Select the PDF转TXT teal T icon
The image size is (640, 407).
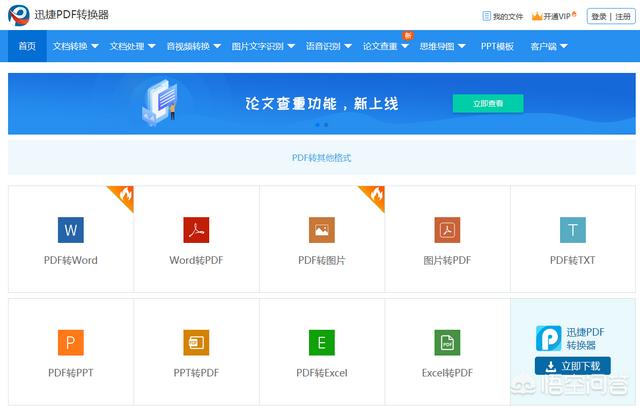(573, 230)
